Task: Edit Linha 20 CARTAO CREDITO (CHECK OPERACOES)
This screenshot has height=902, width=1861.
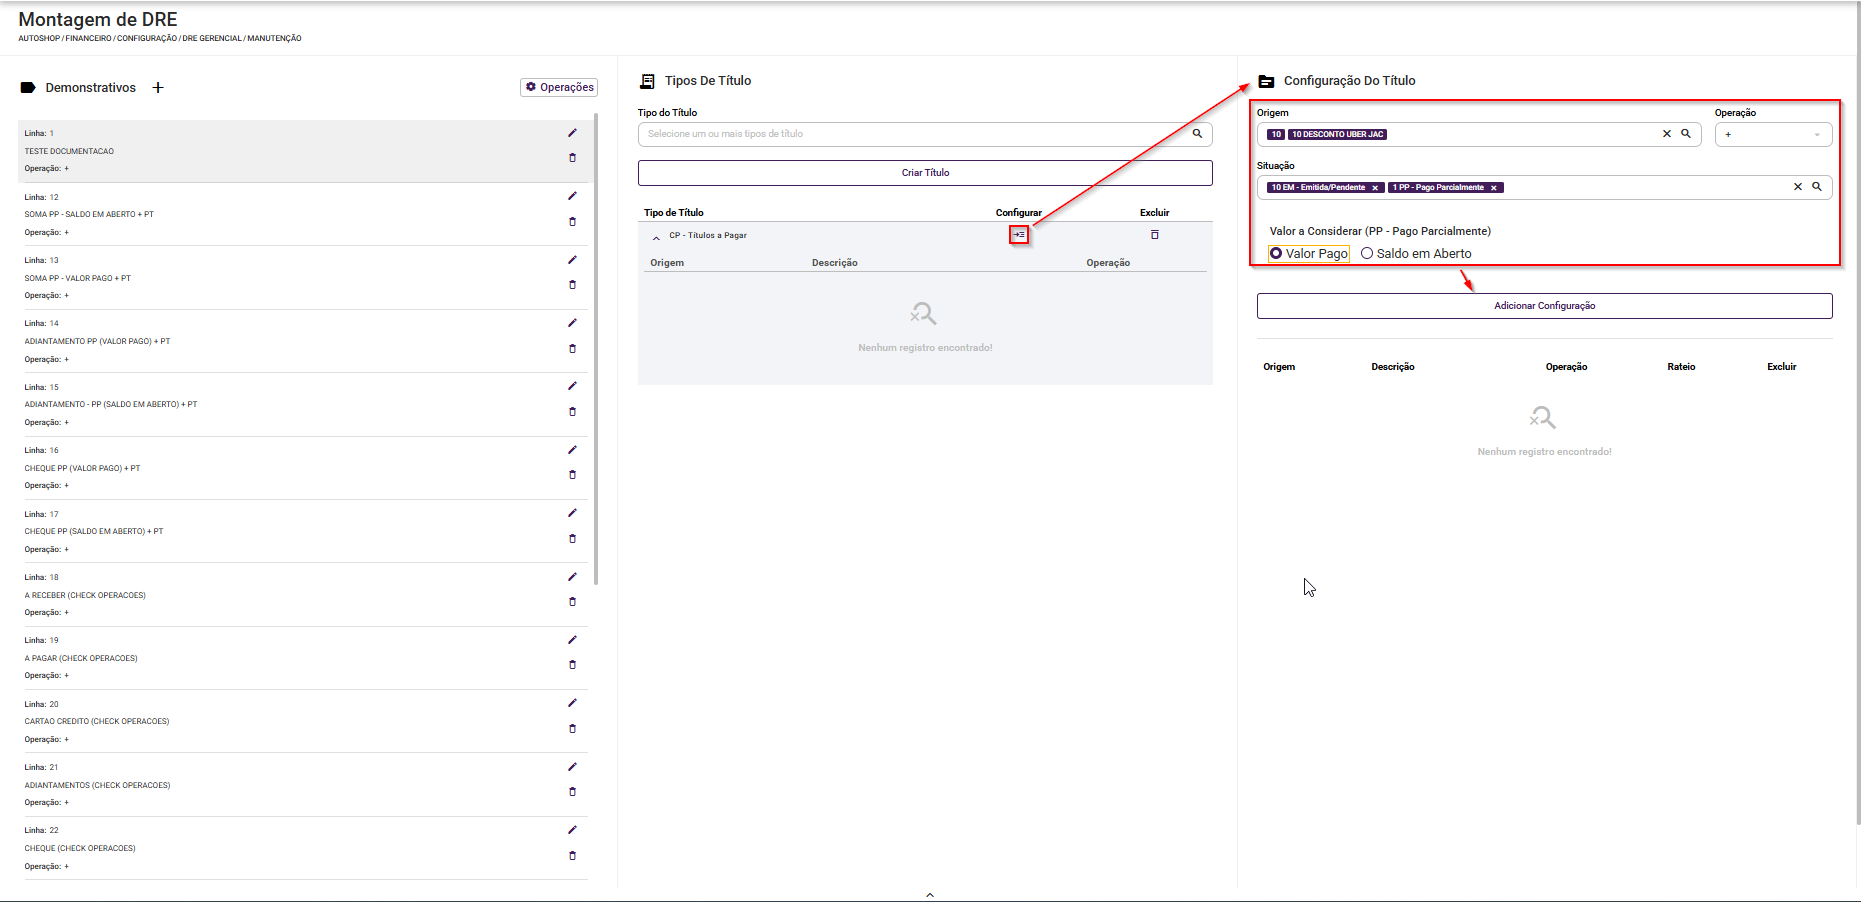Action: (x=572, y=703)
